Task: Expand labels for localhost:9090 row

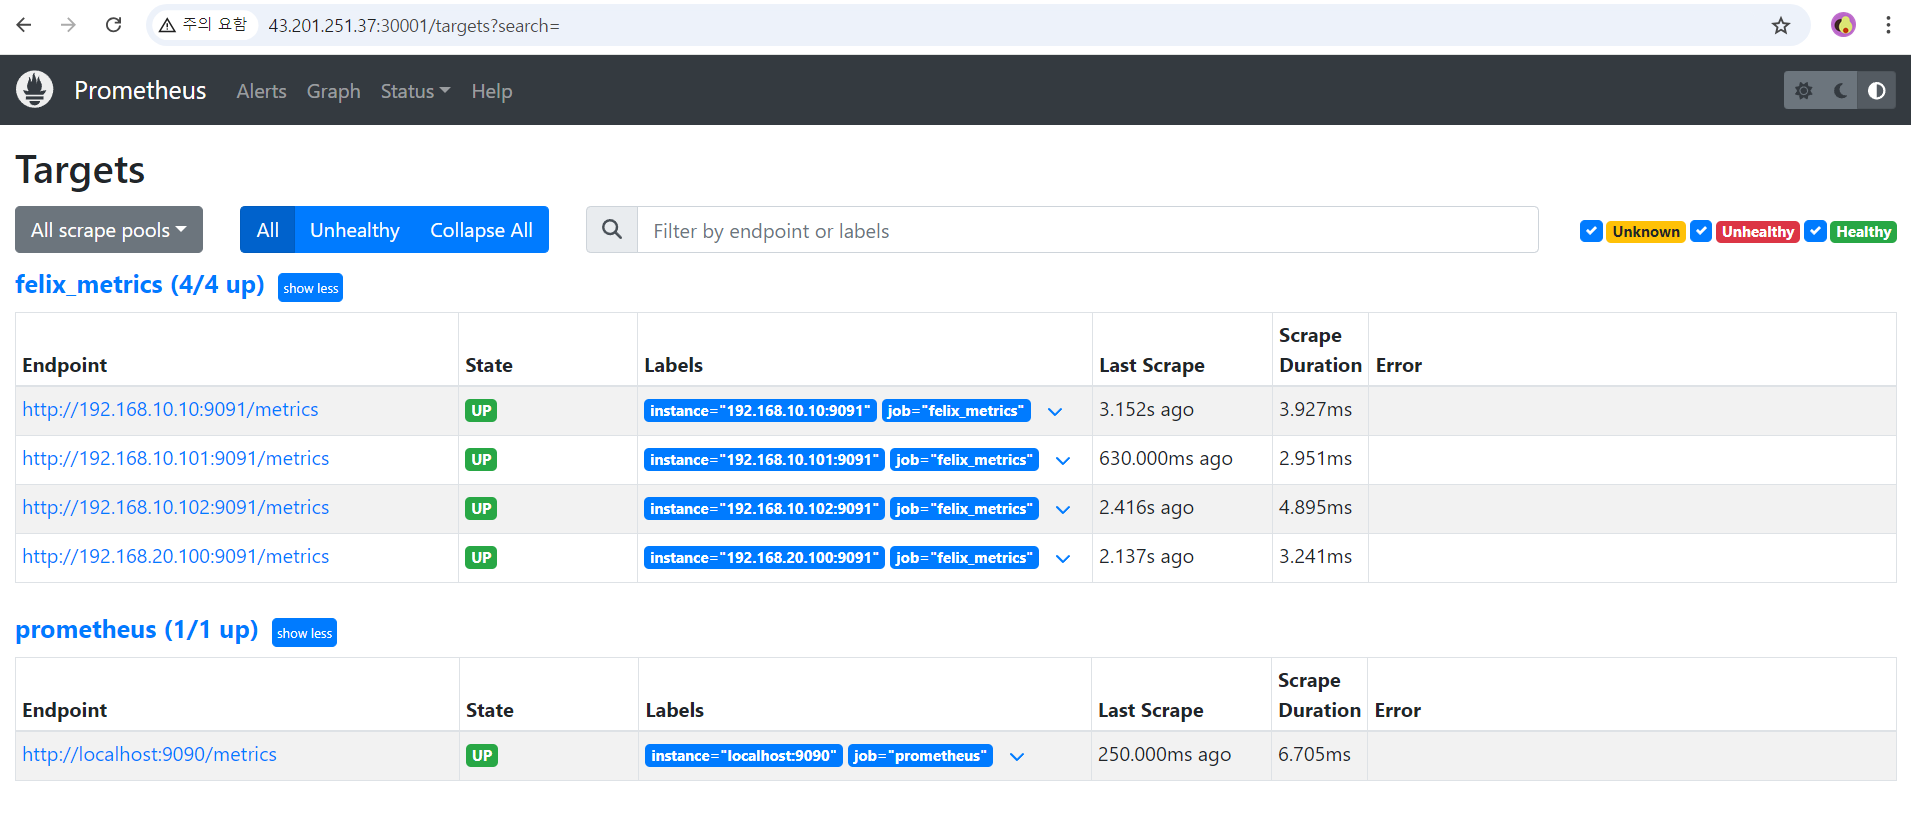Action: tap(1017, 756)
